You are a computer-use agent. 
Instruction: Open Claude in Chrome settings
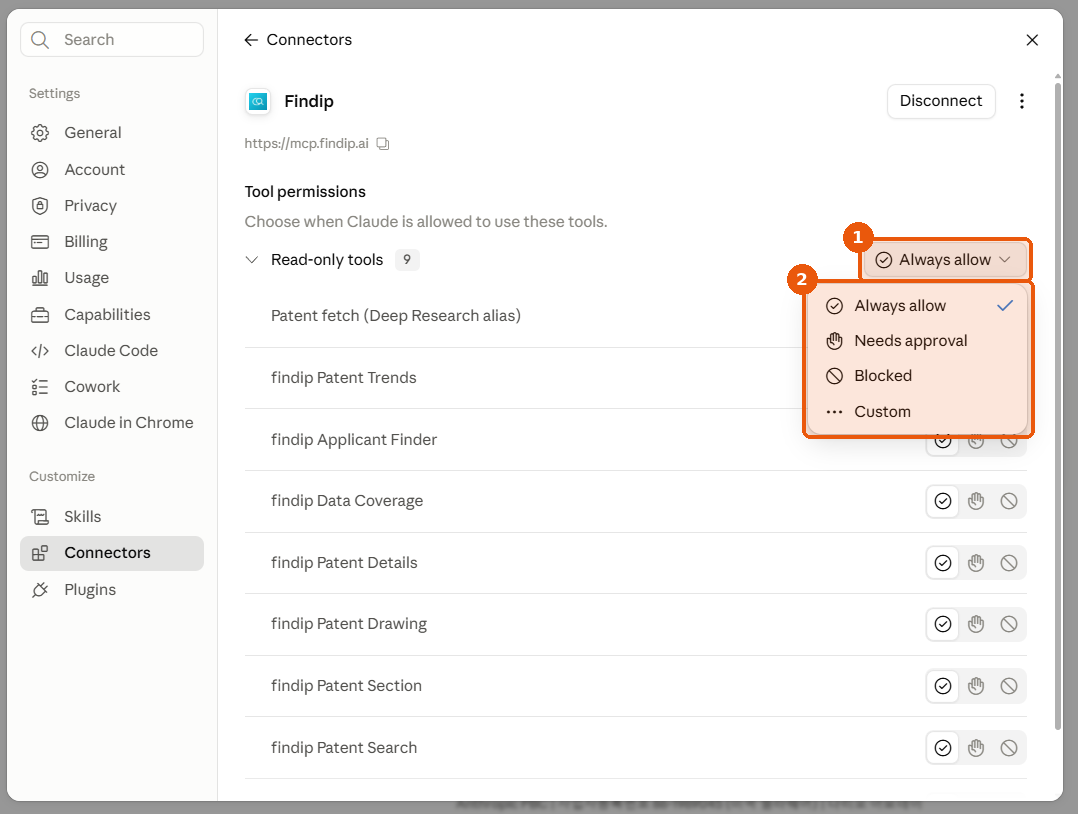point(112,423)
